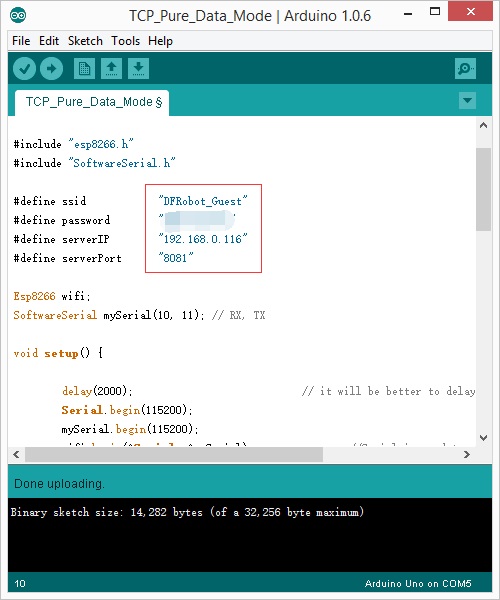
Task: Click the "DFRobot_Guest" ssid string
Action: (203, 201)
